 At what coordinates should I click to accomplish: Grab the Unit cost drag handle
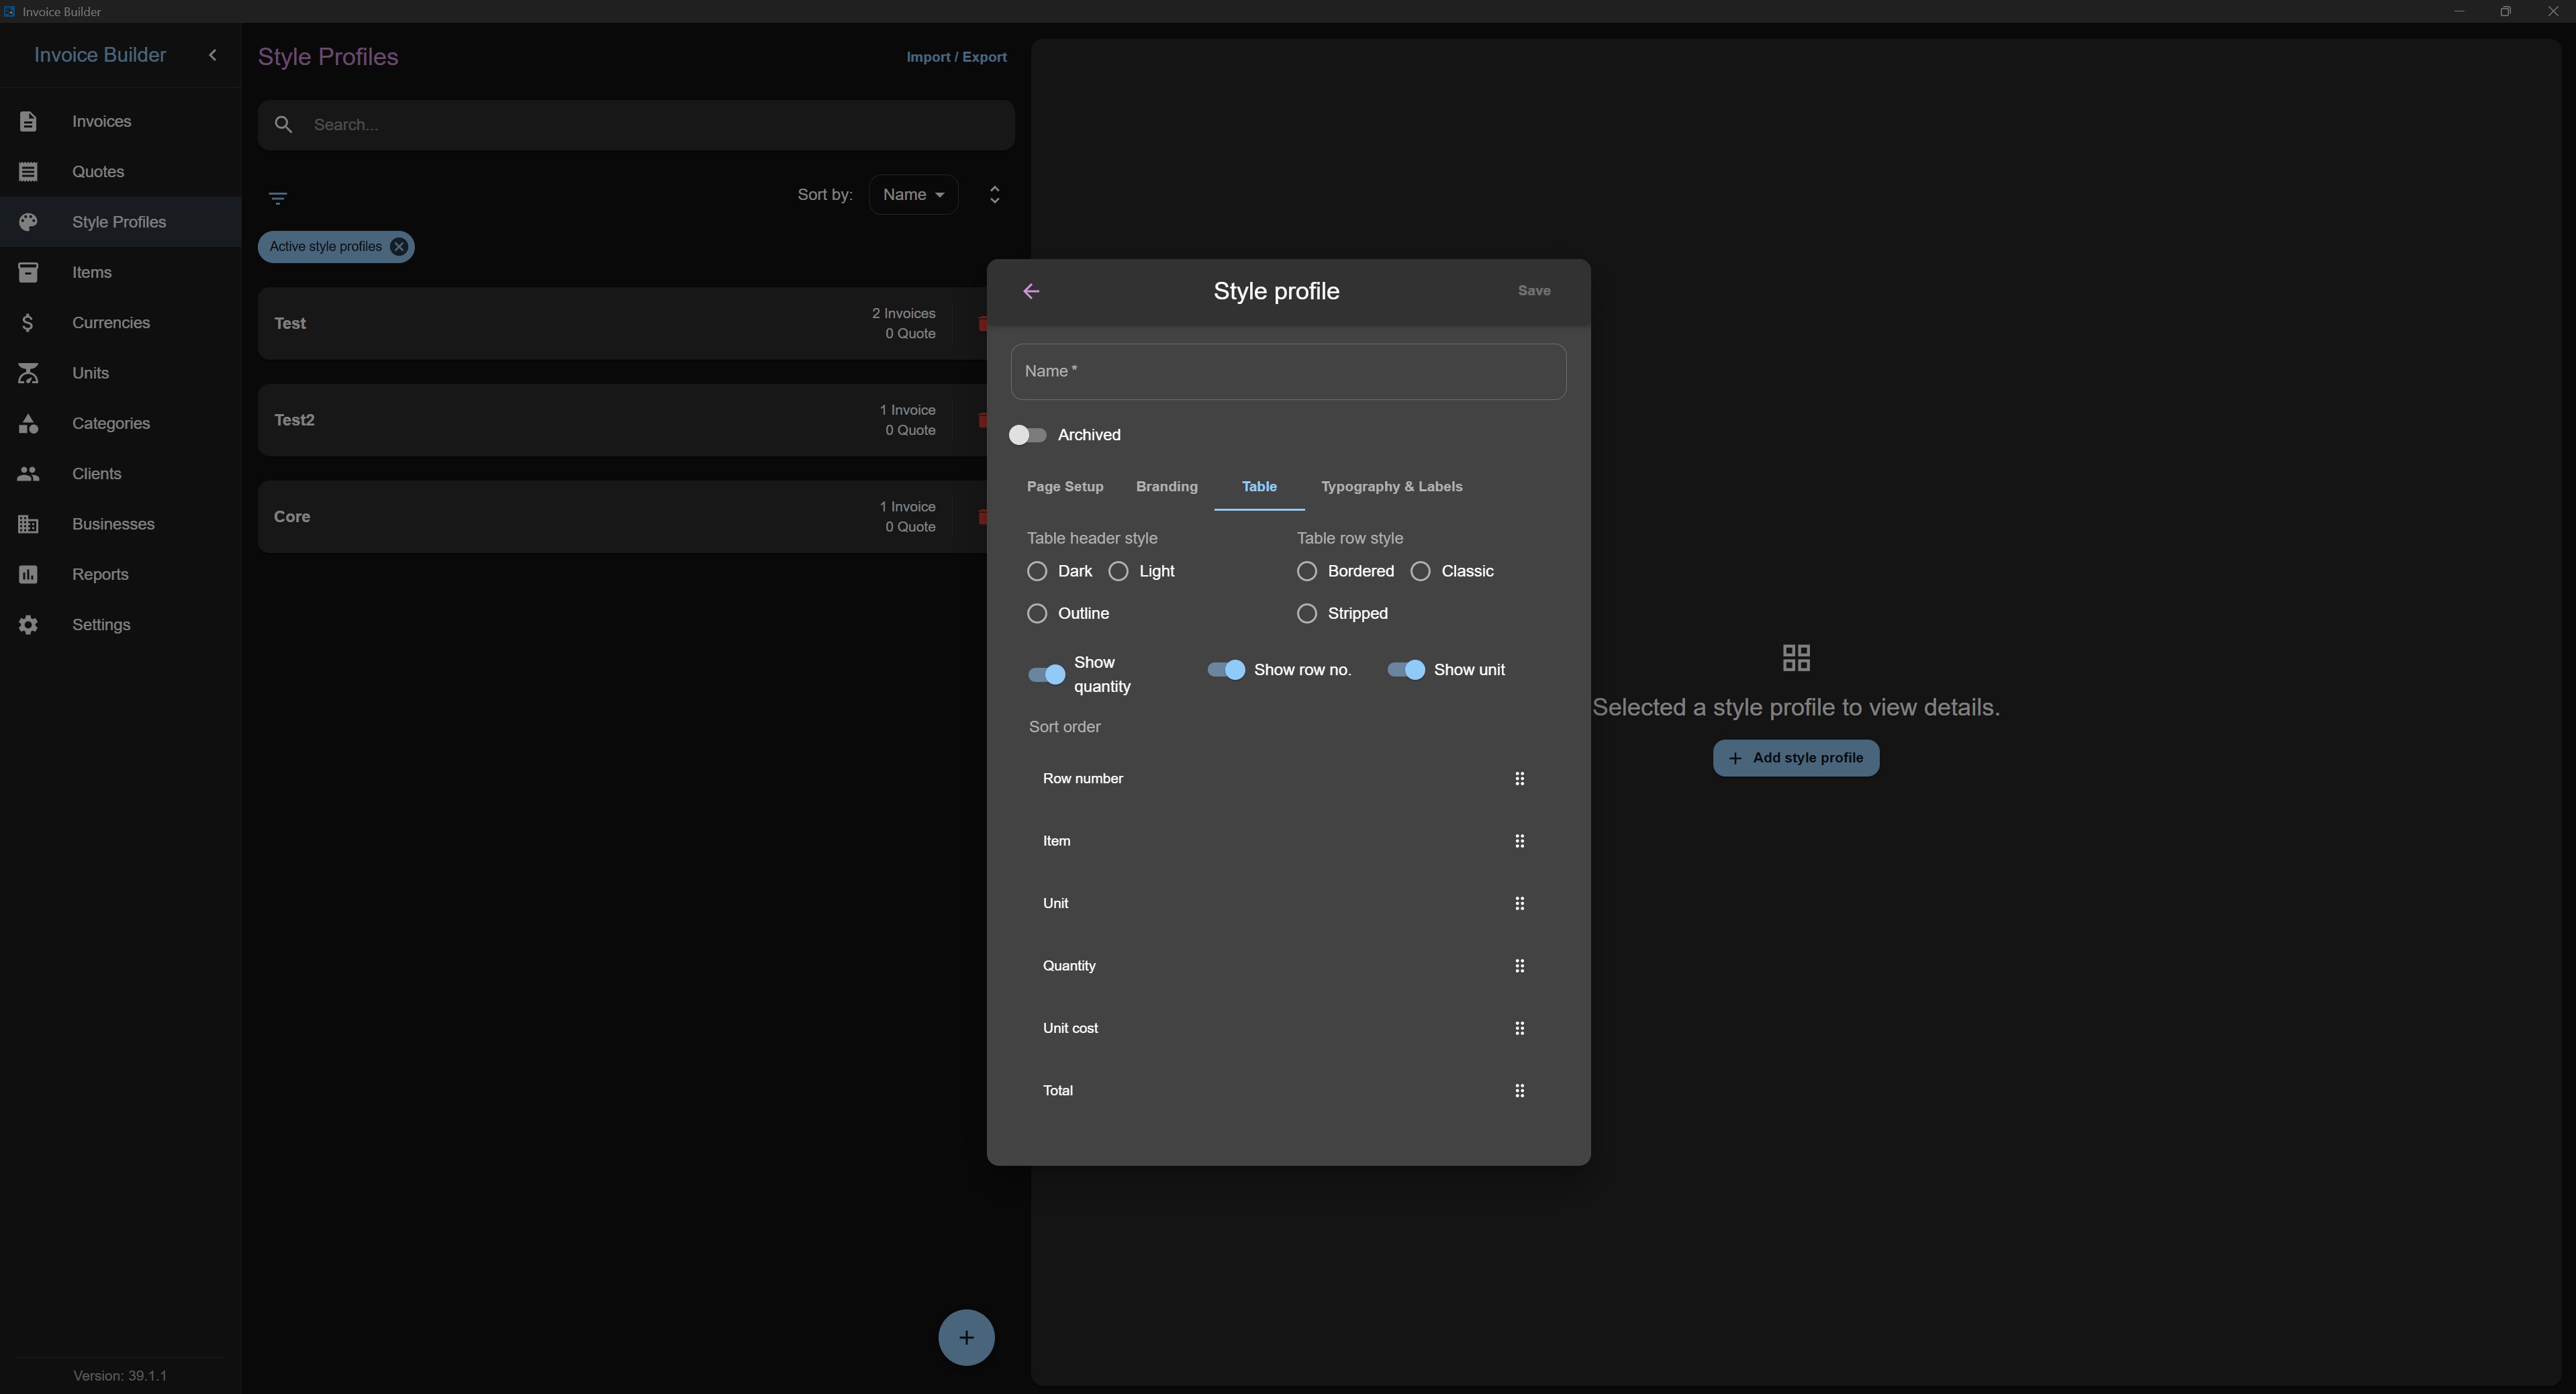(x=1519, y=1028)
